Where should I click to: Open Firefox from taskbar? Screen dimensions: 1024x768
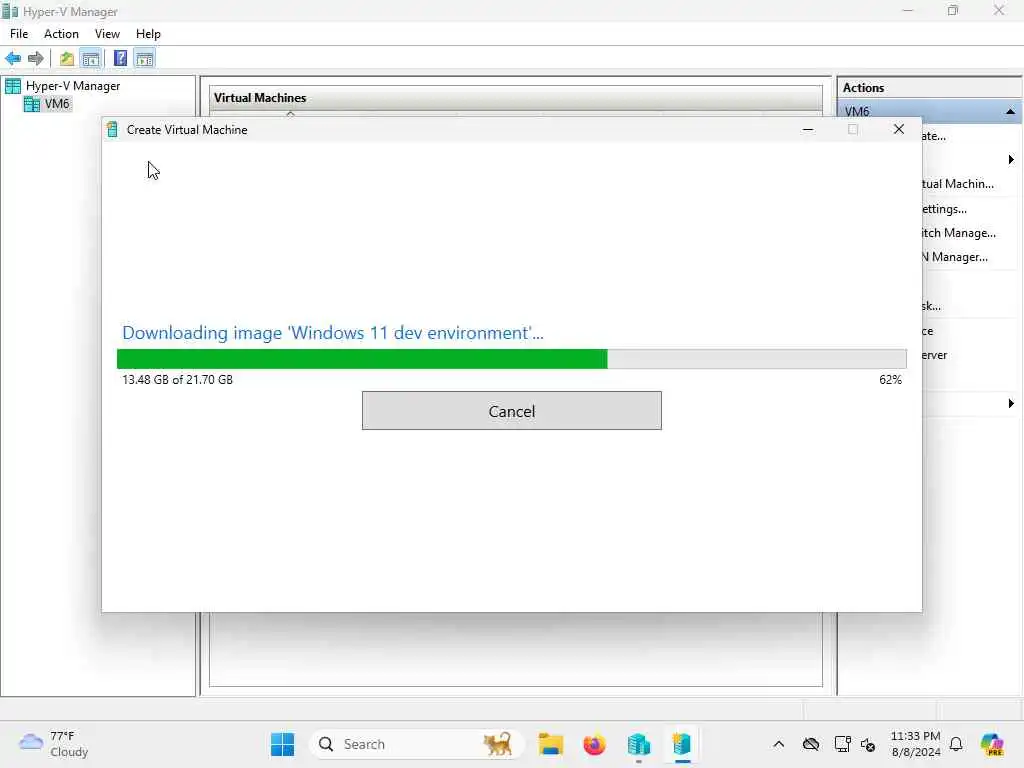594,744
